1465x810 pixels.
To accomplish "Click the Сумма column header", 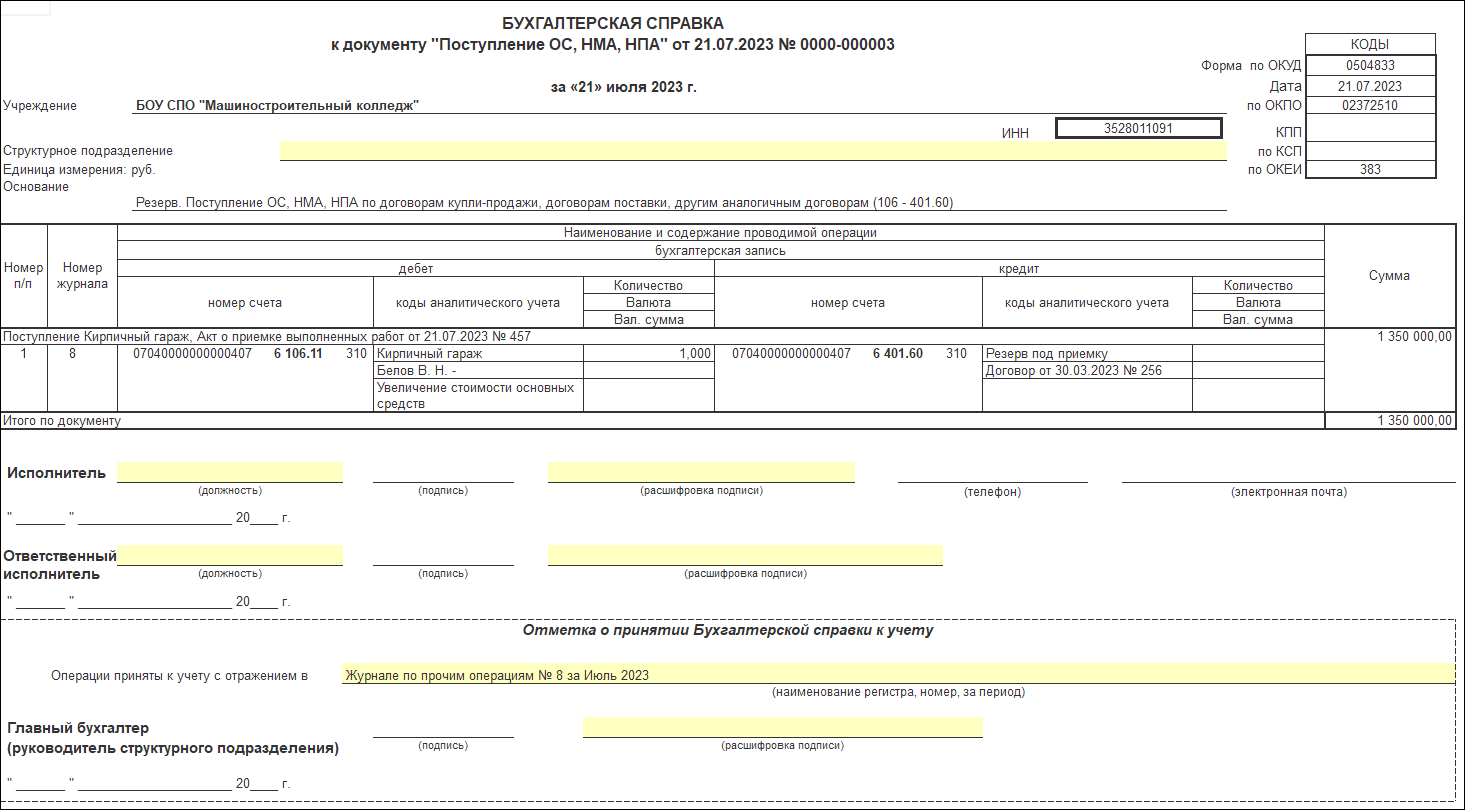I will pyautogui.click(x=1389, y=276).
